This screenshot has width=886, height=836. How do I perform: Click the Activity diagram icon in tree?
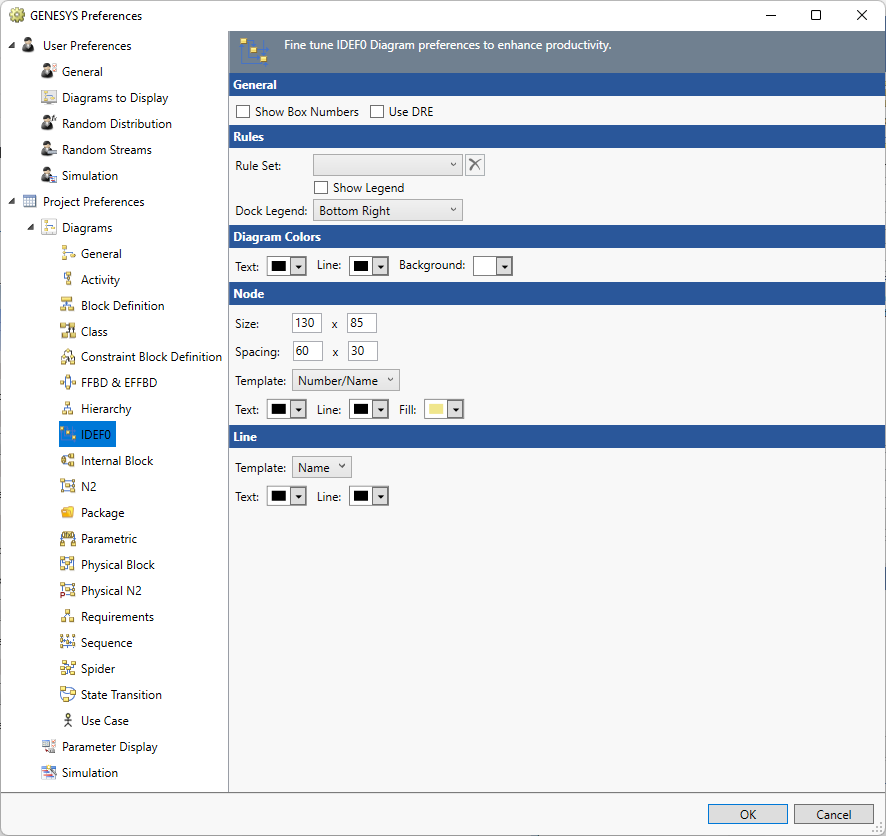68,280
